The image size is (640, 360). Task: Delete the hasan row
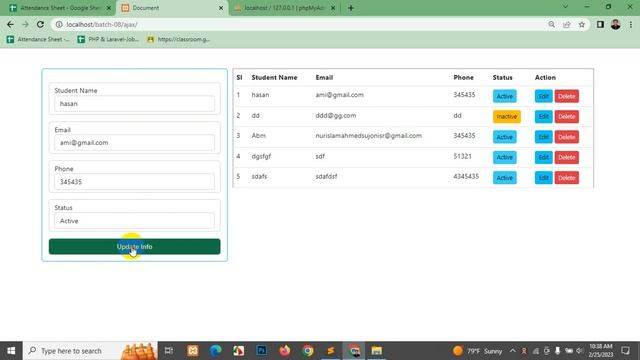pyautogui.click(x=567, y=96)
